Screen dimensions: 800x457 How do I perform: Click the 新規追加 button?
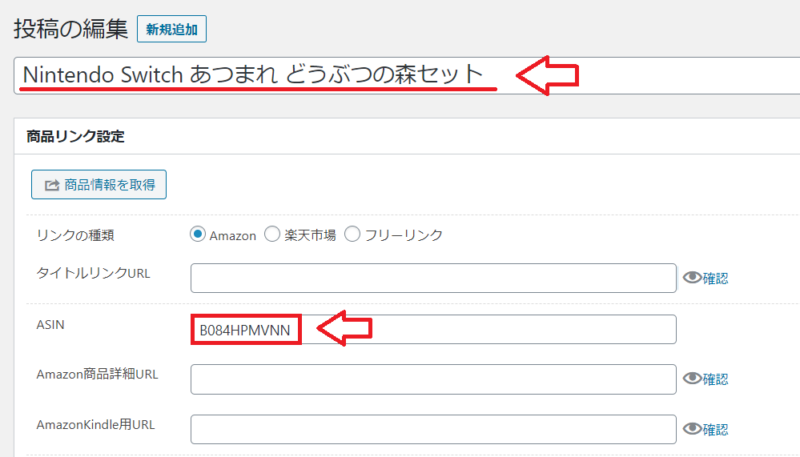(171, 29)
